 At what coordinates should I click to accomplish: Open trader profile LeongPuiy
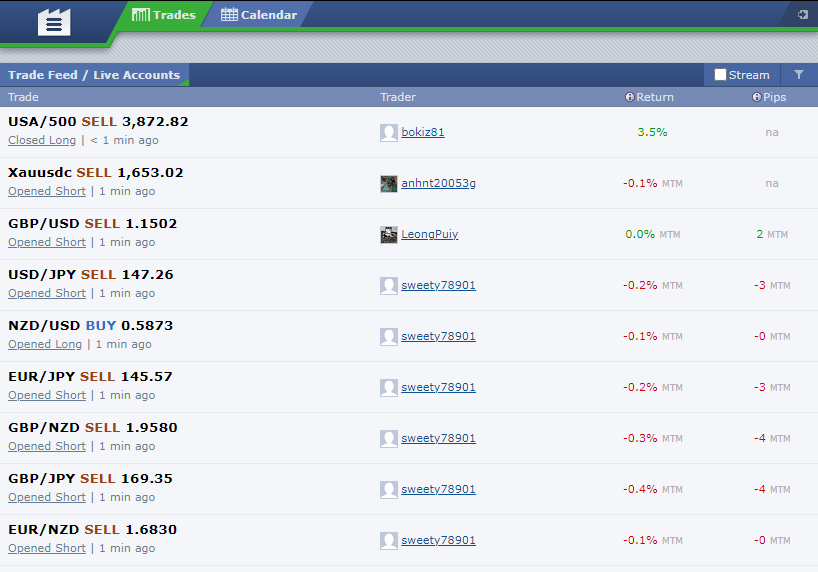(429, 234)
